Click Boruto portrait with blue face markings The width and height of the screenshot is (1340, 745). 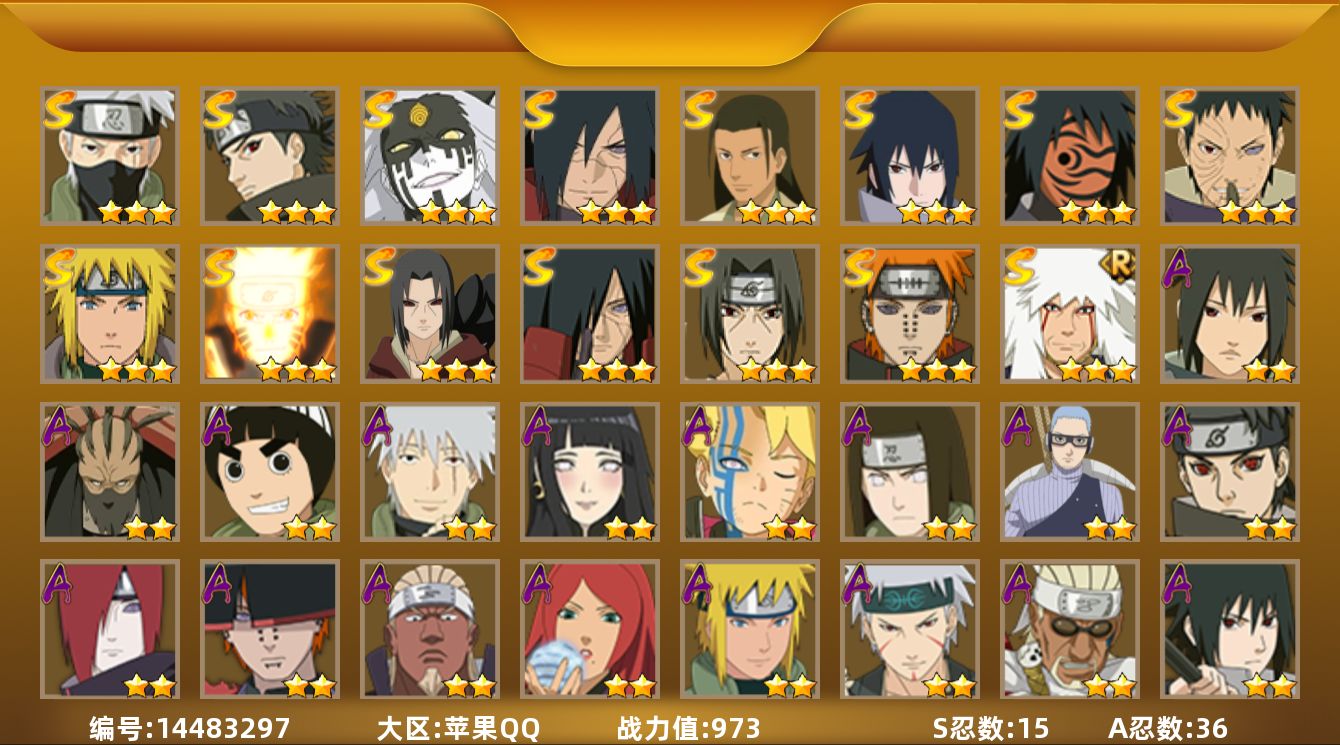click(x=750, y=472)
